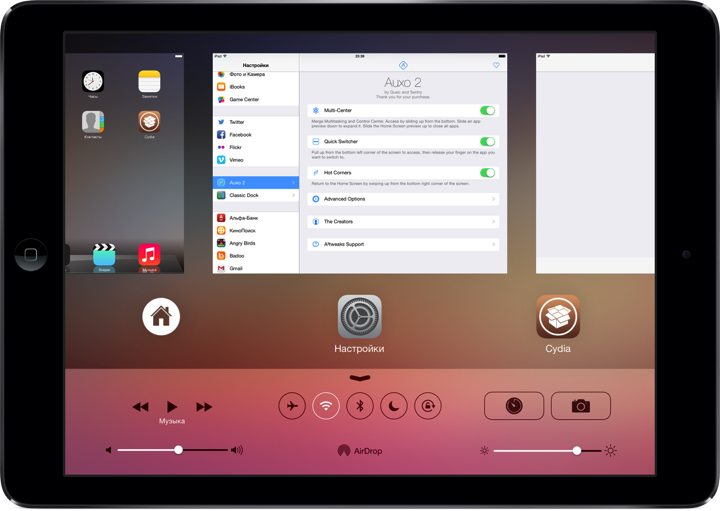720x511 pixels.
Task: Toggle Bluetooth in Control Center
Action: click(x=360, y=406)
